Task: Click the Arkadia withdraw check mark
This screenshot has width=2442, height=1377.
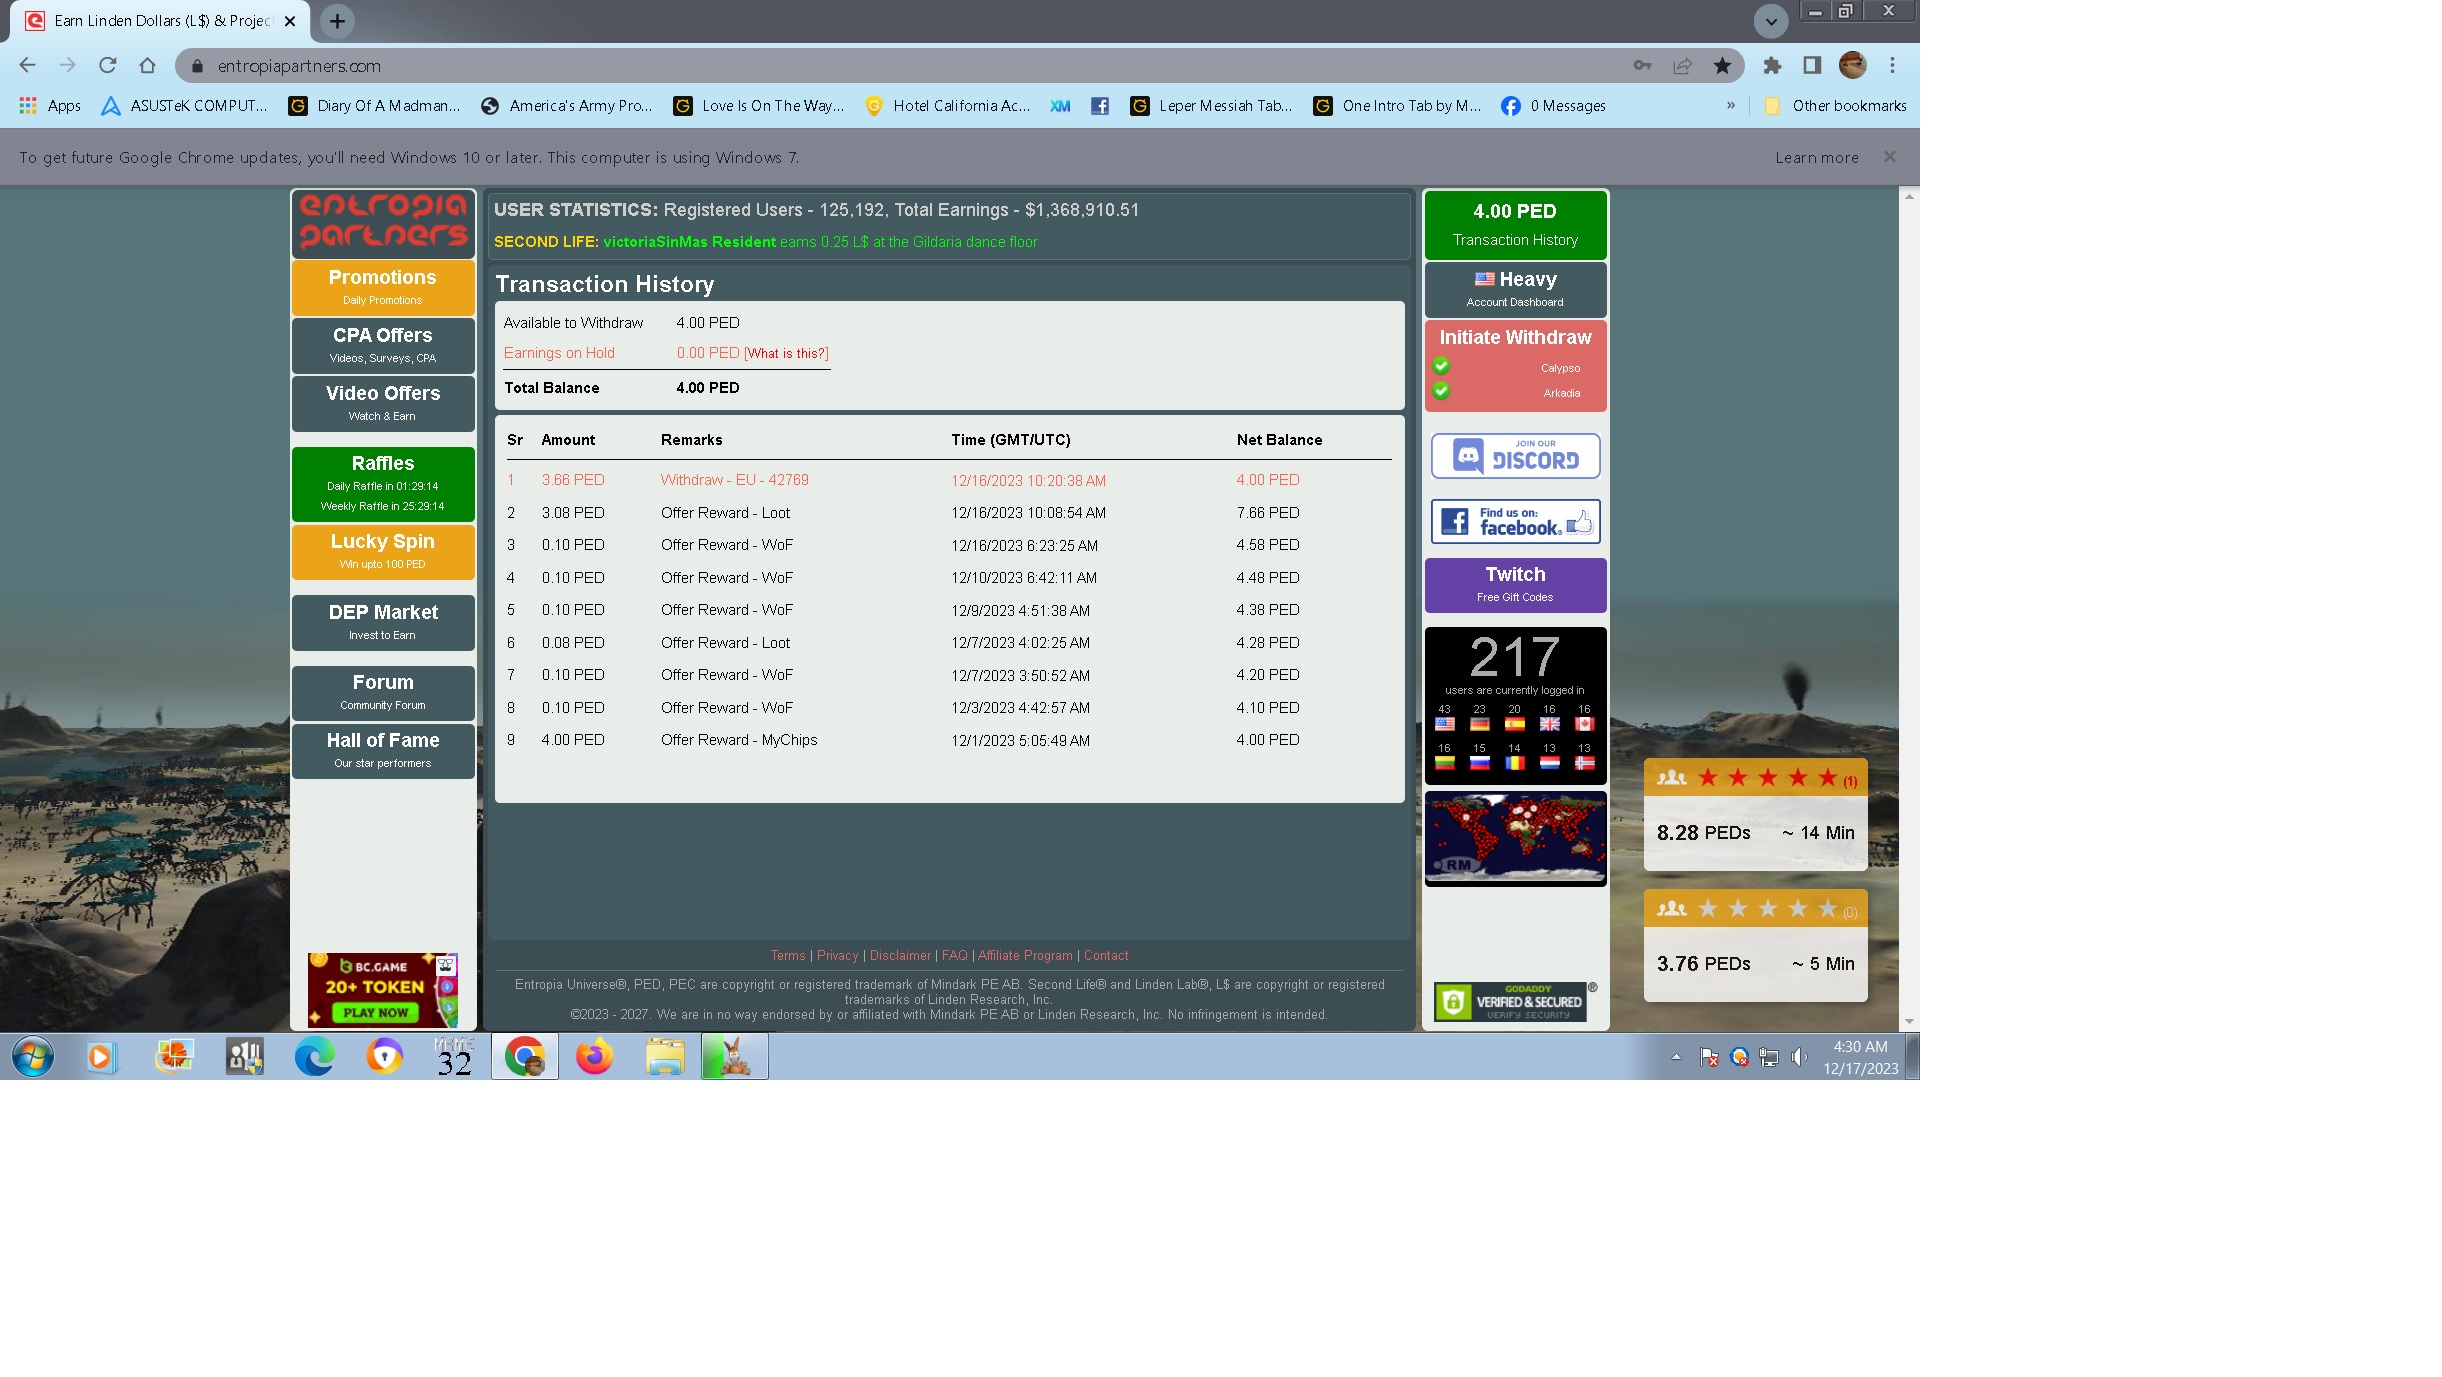Action: [1441, 391]
